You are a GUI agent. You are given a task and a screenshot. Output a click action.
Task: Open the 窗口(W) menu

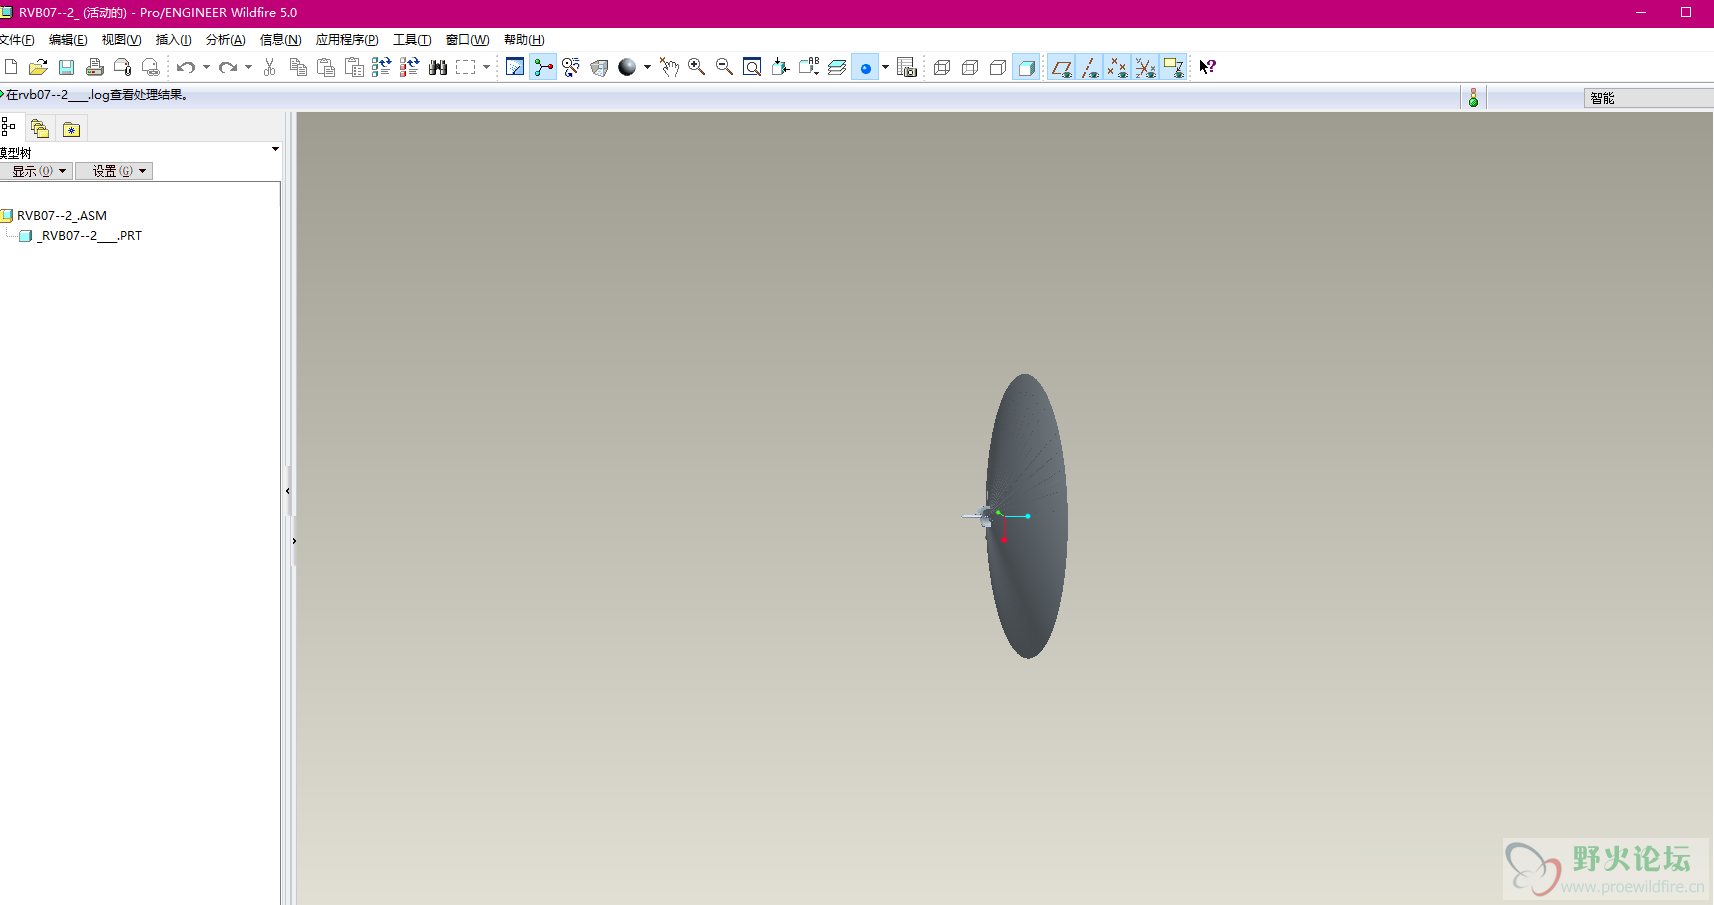pos(468,40)
